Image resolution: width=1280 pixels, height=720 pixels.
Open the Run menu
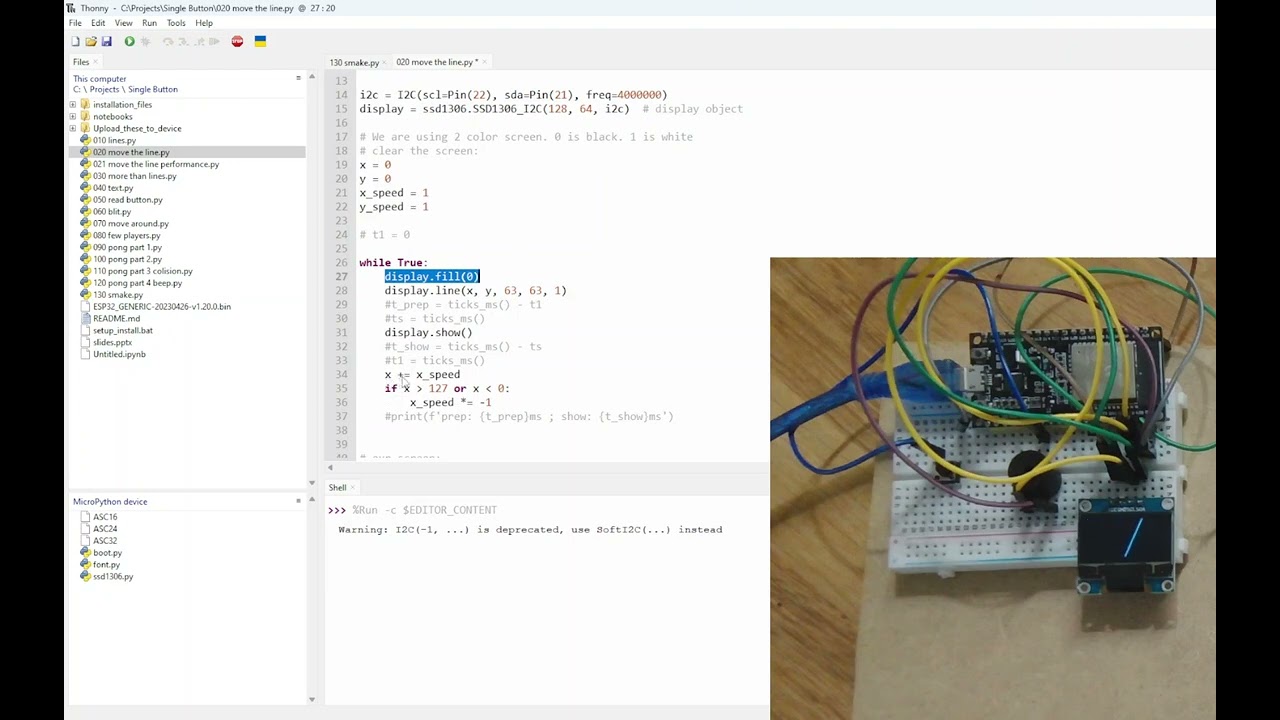(x=149, y=22)
